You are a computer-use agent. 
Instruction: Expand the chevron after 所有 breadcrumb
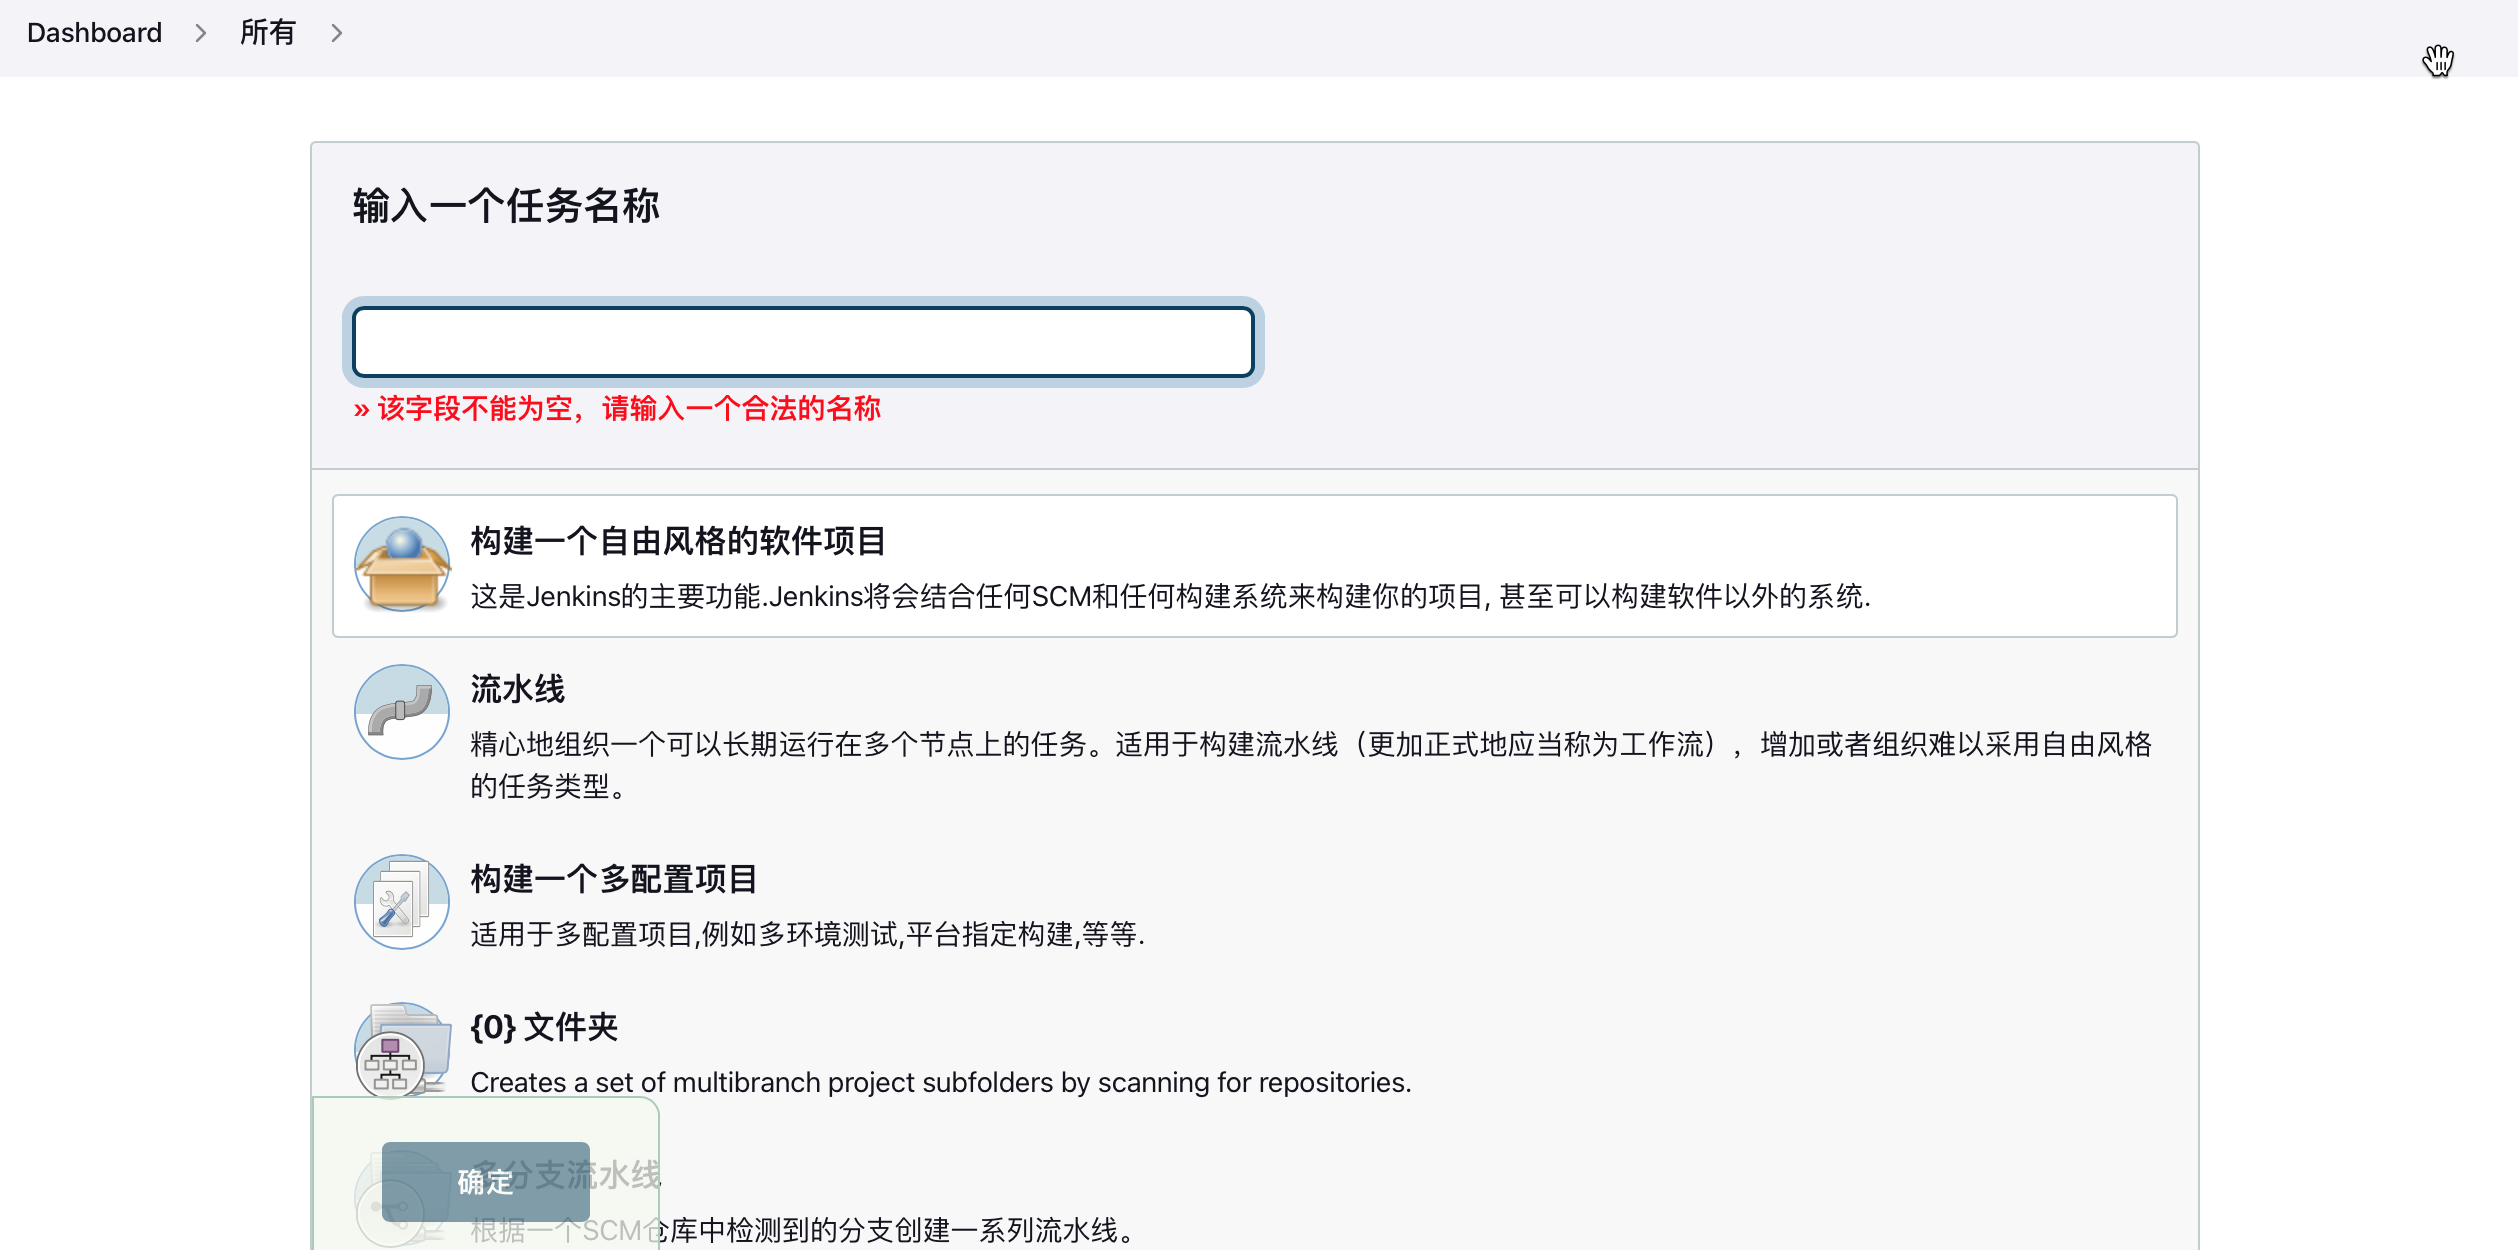click(337, 33)
